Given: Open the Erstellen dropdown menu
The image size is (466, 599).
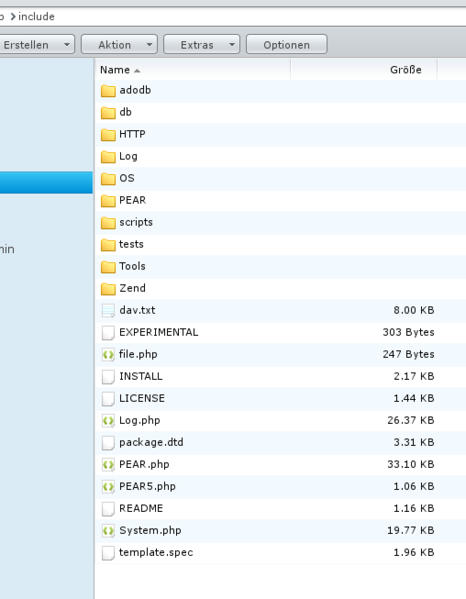Looking at the screenshot, I should (36, 45).
